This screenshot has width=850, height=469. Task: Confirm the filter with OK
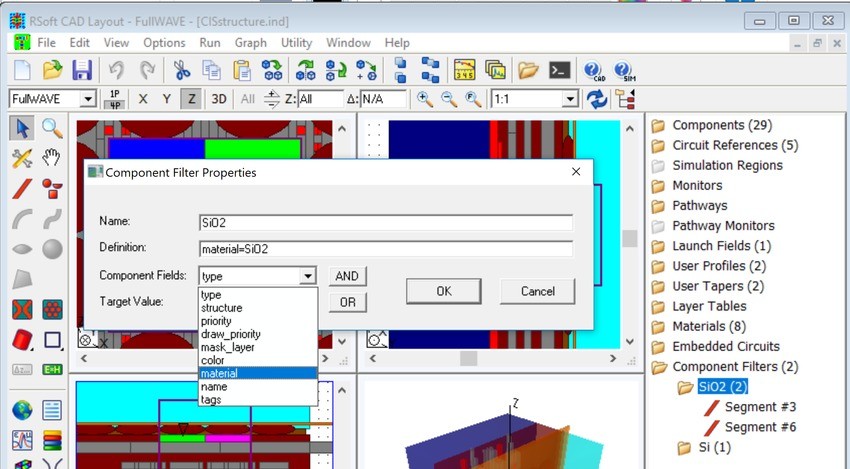point(443,291)
